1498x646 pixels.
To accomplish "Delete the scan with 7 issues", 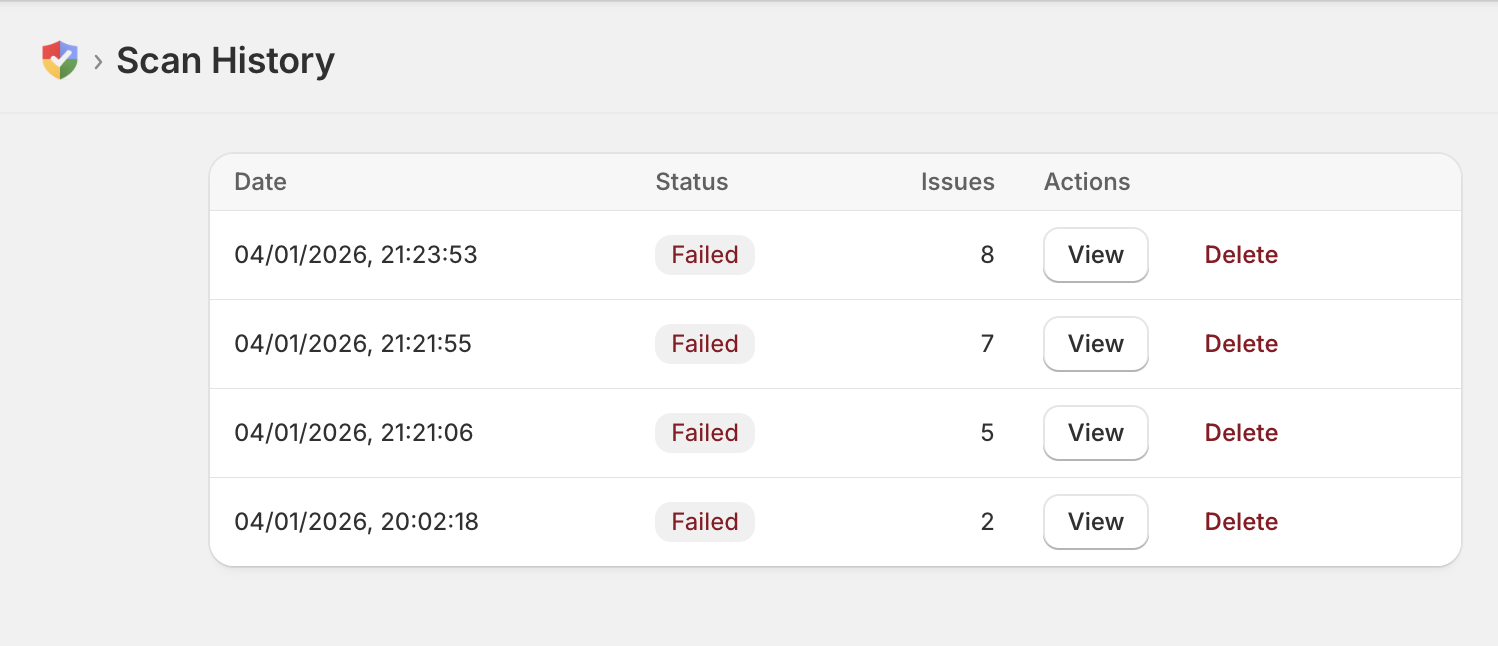I will (1241, 344).
